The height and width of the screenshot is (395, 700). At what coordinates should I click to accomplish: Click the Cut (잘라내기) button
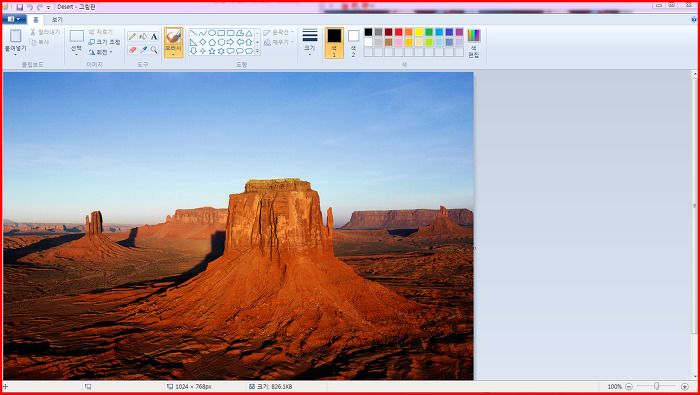45,32
